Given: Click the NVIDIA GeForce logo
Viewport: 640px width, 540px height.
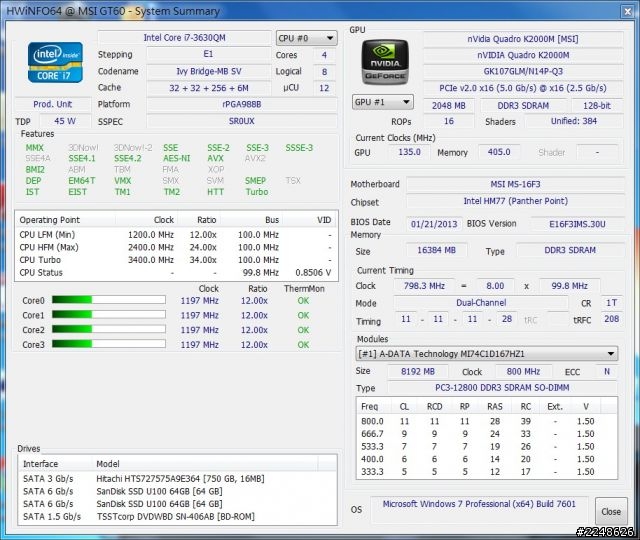Looking at the screenshot, I should pyautogui.click(x=384, y=62).
